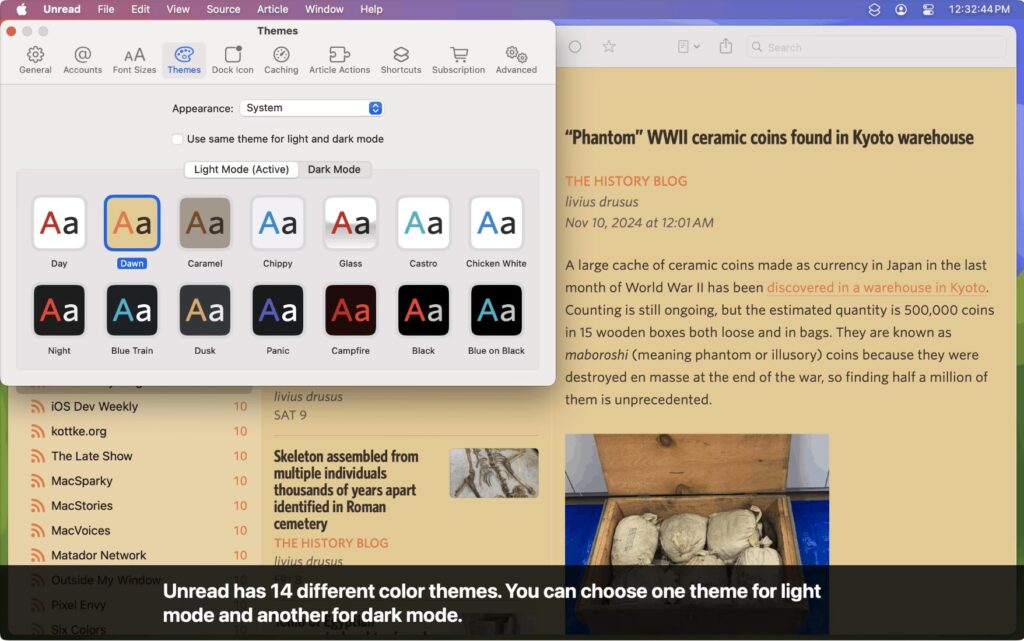The width and height of the screenshot is (1024, 641).
Task: Enable the same theme for light and dark mode
Action: click(x=177, y=140)
